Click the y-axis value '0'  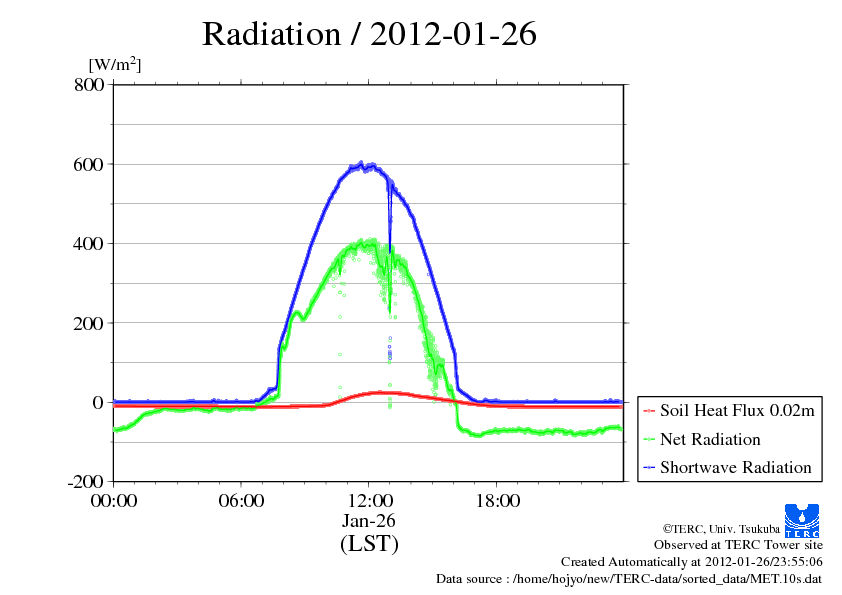pyautogui.click(x=98, y=402)
